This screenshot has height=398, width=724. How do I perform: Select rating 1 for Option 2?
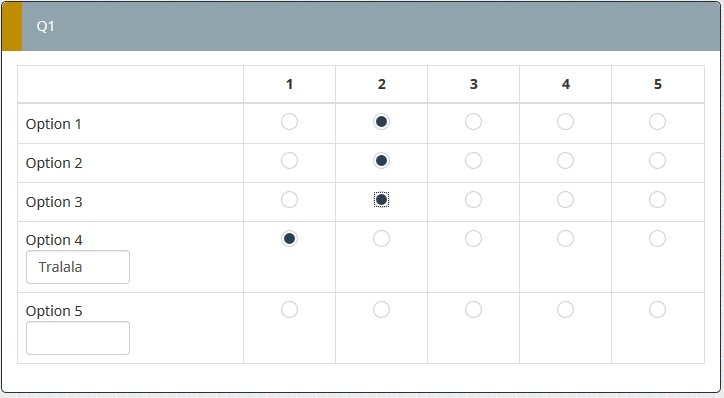tap(289, 161)
